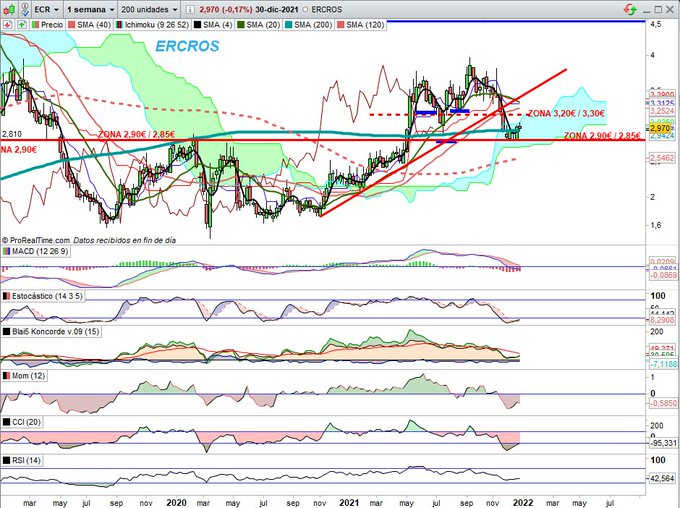Click the tools icon beside ECR
The width and height of the screenshot is (680, 508).
tap(25, 9)
